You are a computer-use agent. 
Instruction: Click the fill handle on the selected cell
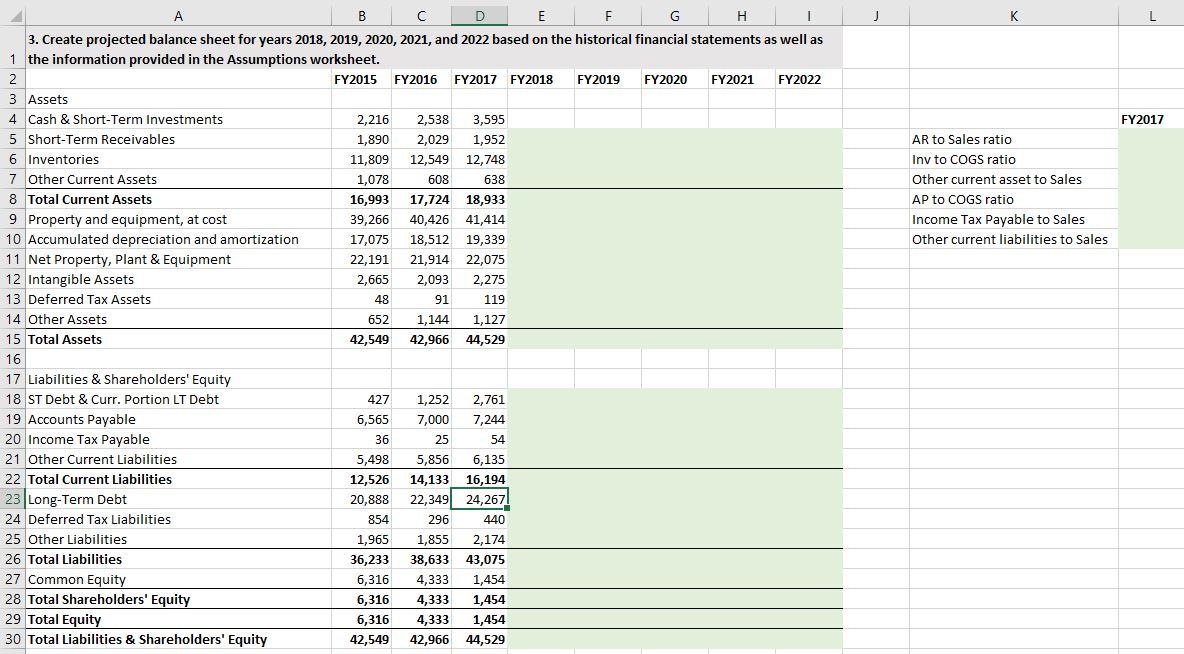tap(506, 509)
